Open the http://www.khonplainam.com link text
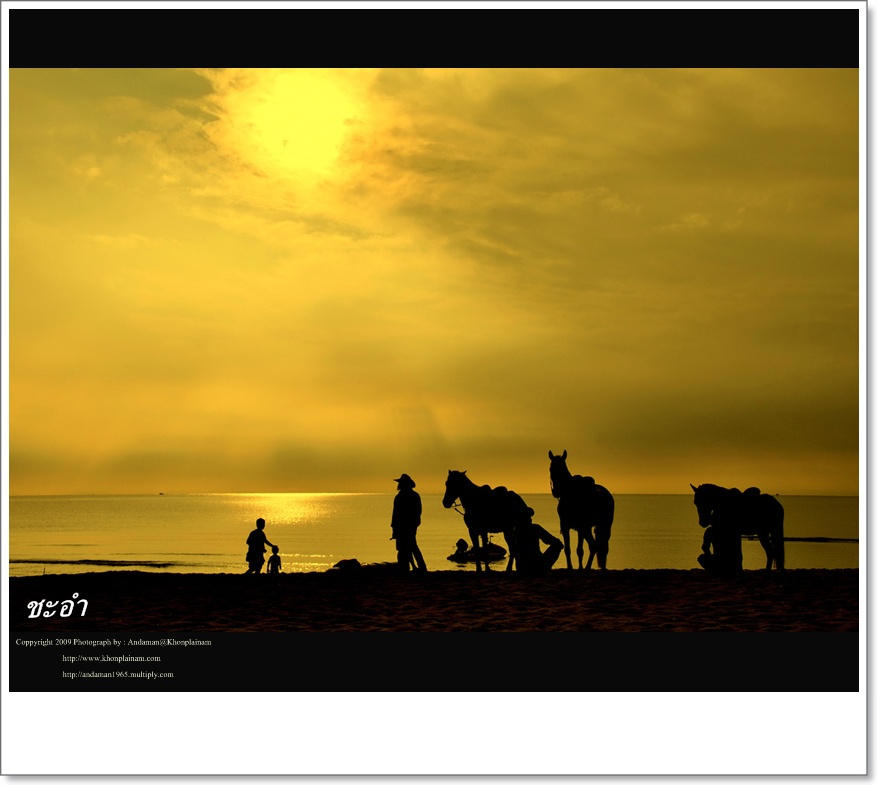877x785 pixels. pyautogui.click(x=111, y=658)
